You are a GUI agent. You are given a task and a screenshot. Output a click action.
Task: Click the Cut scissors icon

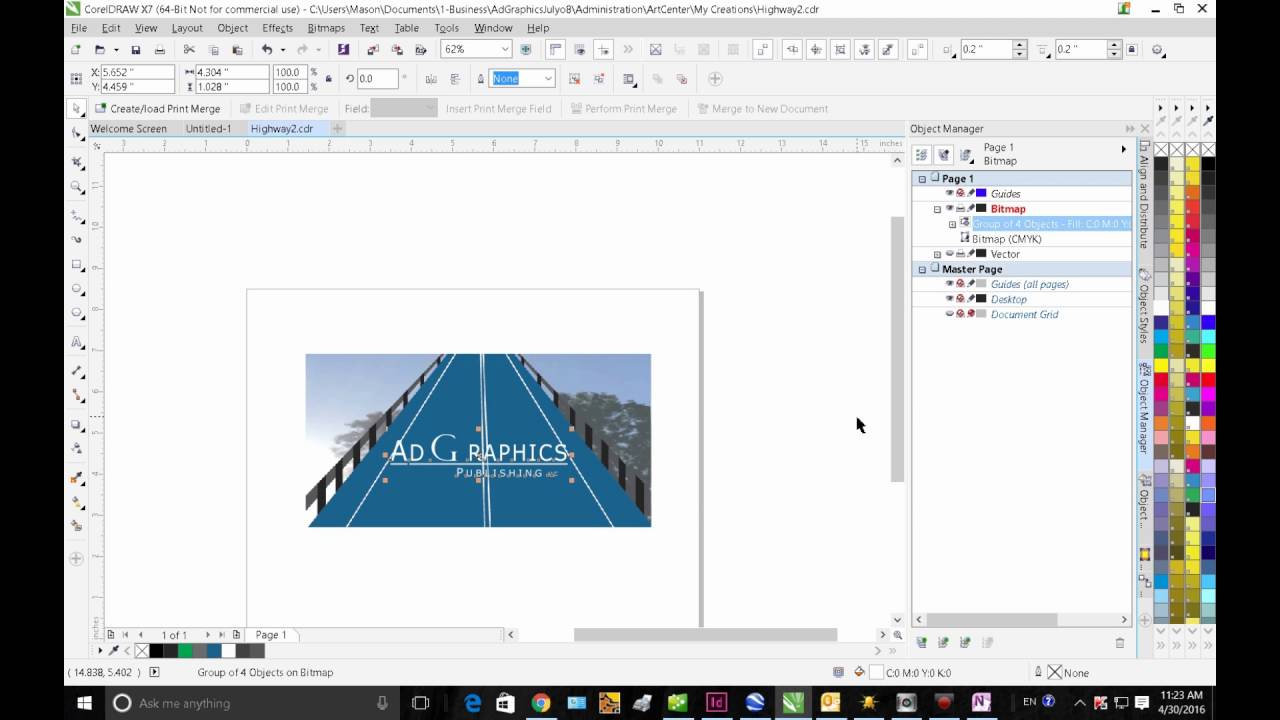pos(188,49)
